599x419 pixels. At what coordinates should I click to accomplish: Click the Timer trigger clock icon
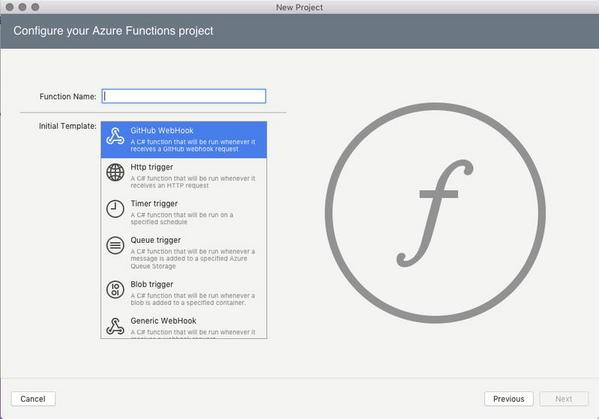[x=115, y=209]
